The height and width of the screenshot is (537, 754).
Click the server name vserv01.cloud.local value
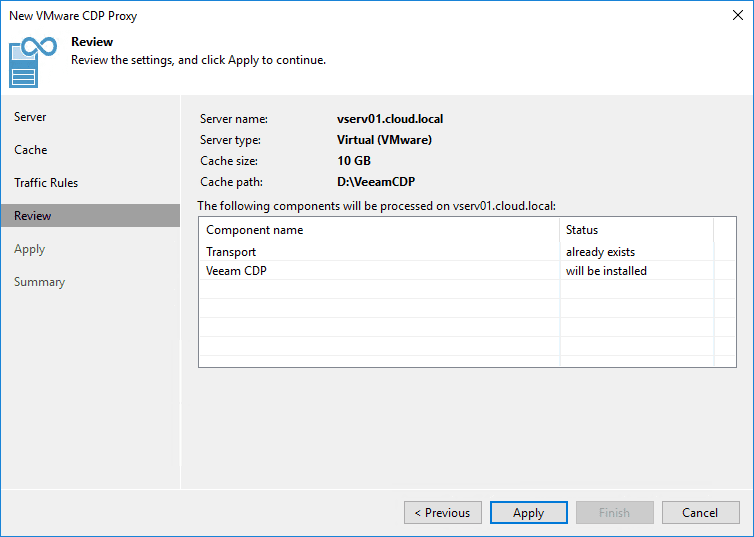390,119
